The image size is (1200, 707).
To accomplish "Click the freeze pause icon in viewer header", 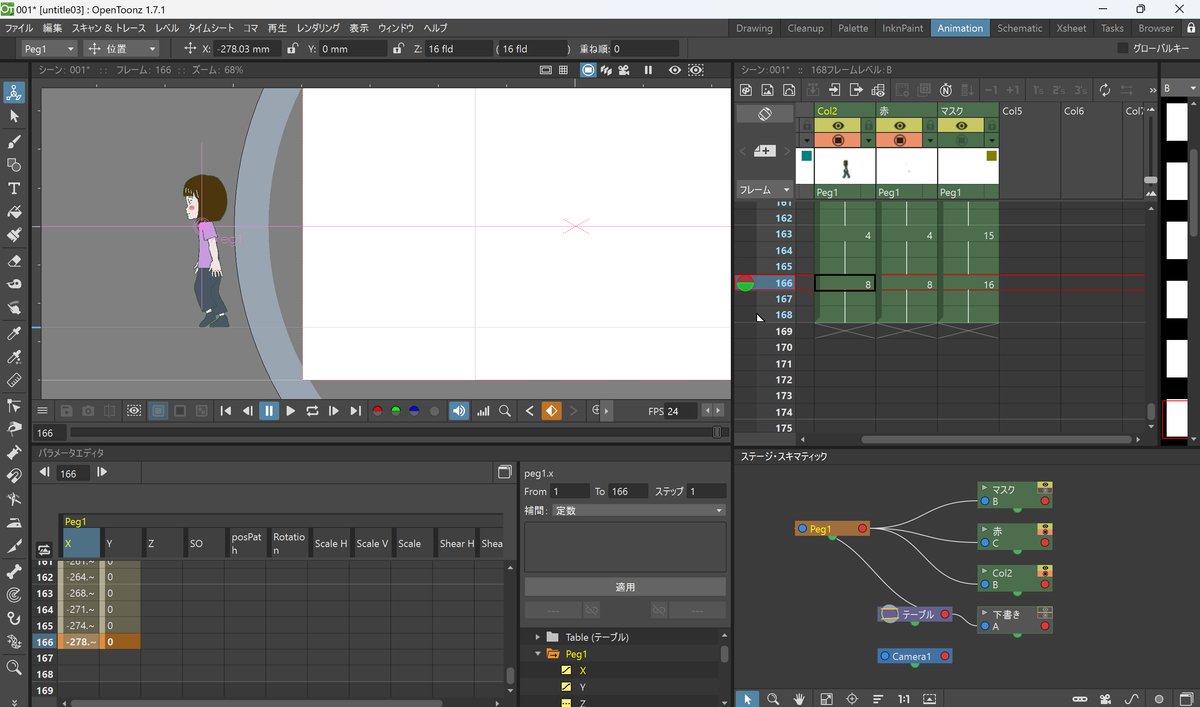I will tap(648, 70).
